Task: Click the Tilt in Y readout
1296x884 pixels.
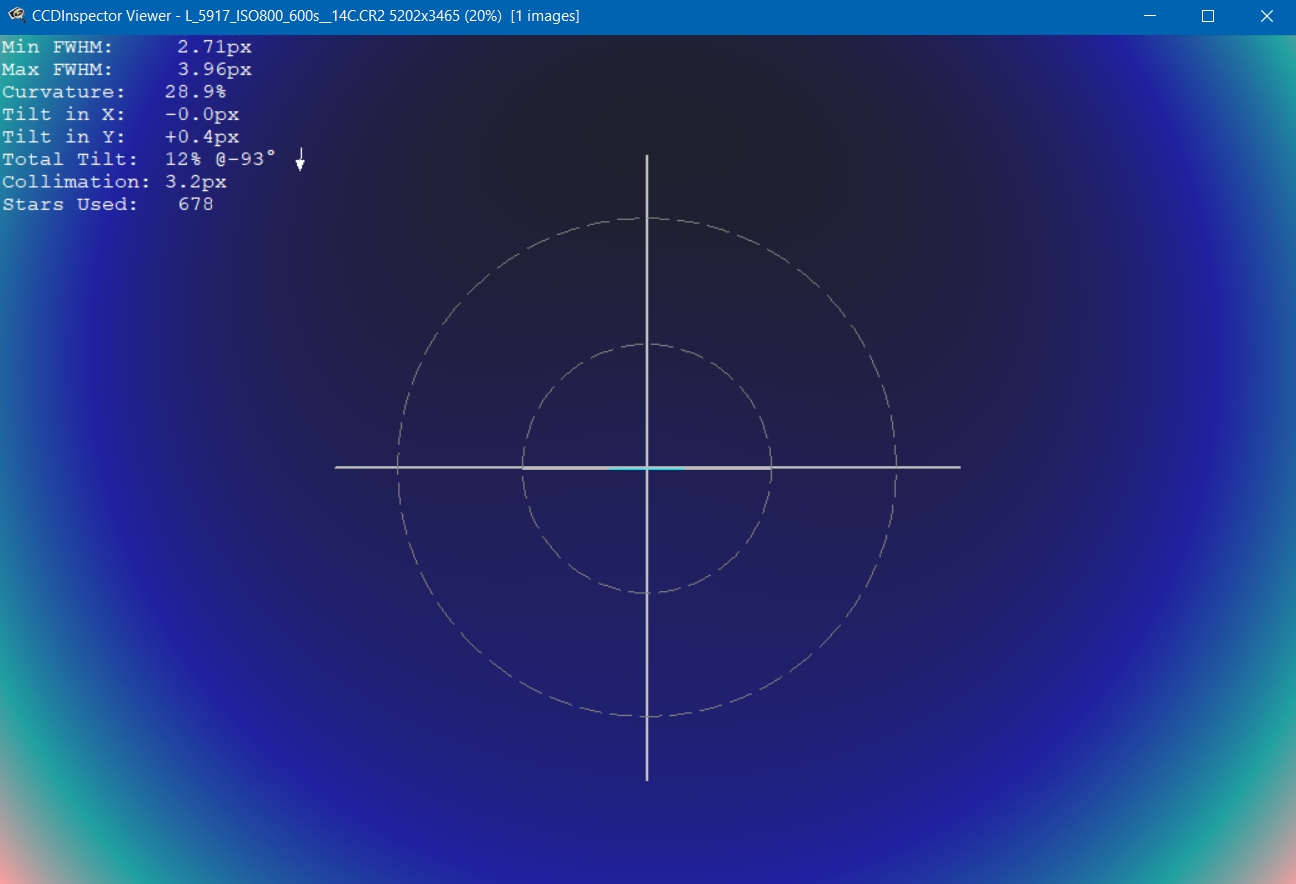Action: tap(120, 137)
